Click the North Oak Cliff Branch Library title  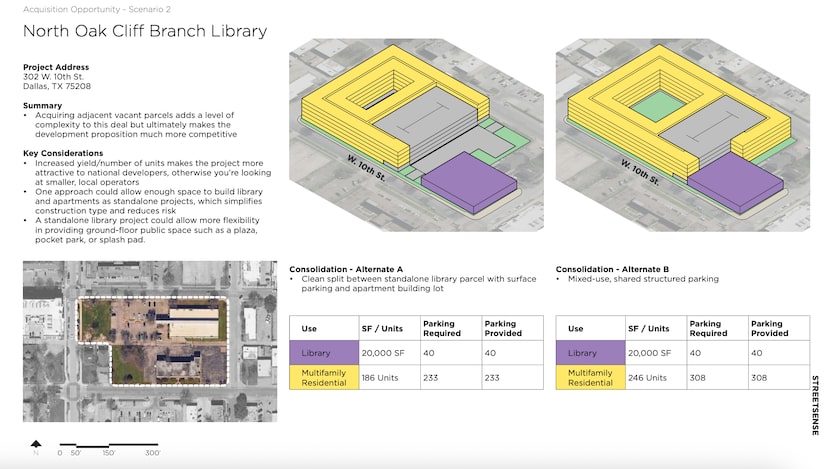(x=144, y=31)
